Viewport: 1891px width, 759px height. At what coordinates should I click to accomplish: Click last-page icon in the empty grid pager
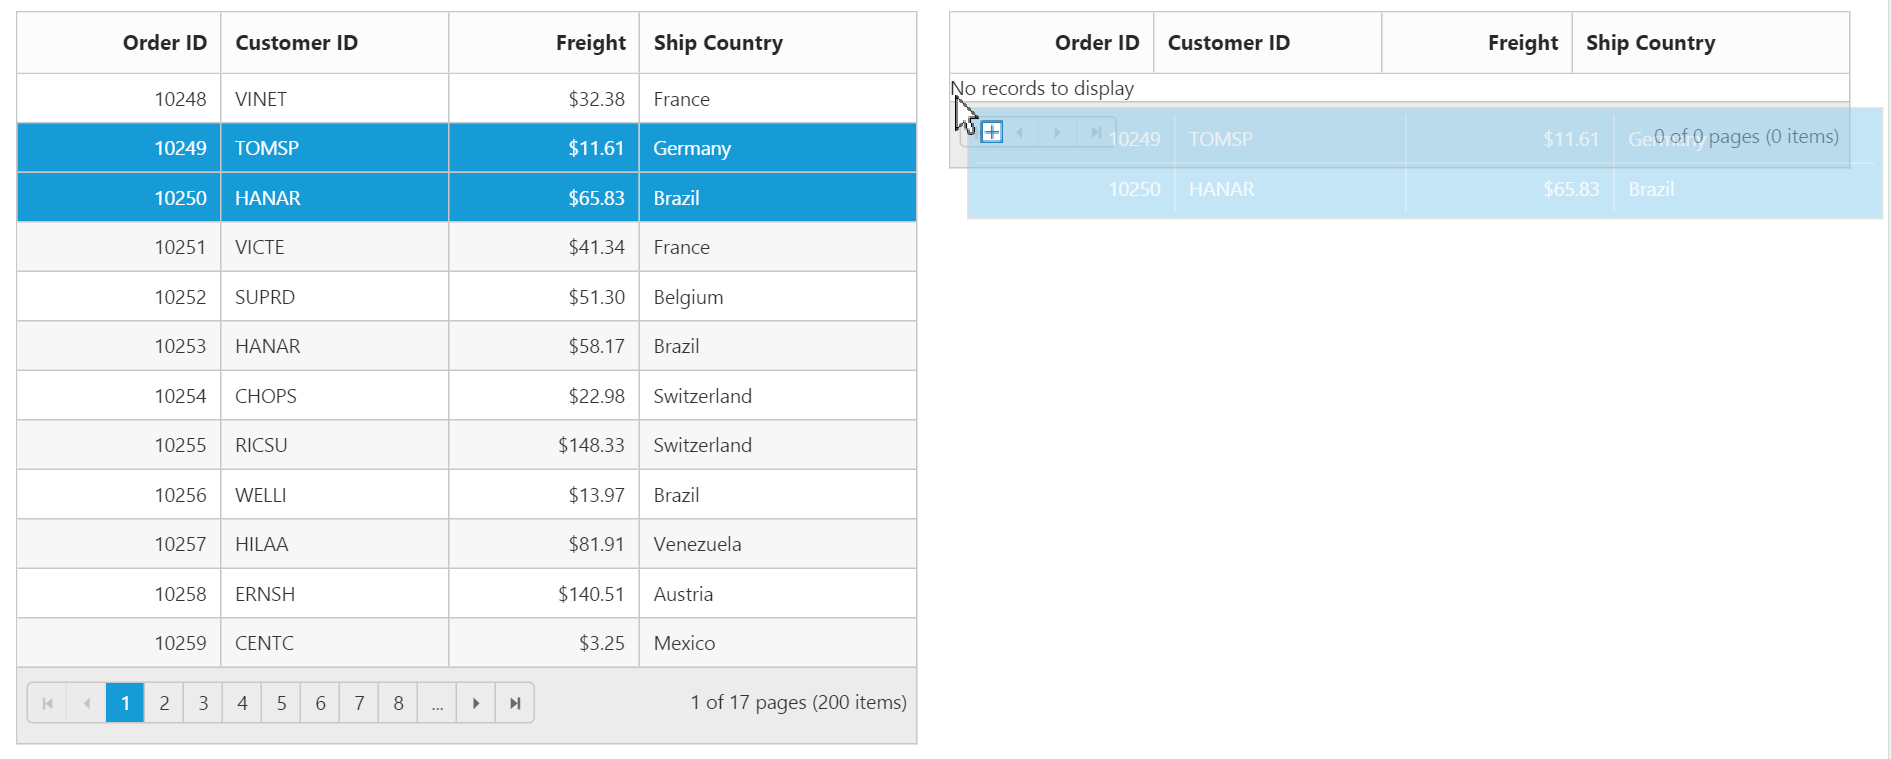1096,132
